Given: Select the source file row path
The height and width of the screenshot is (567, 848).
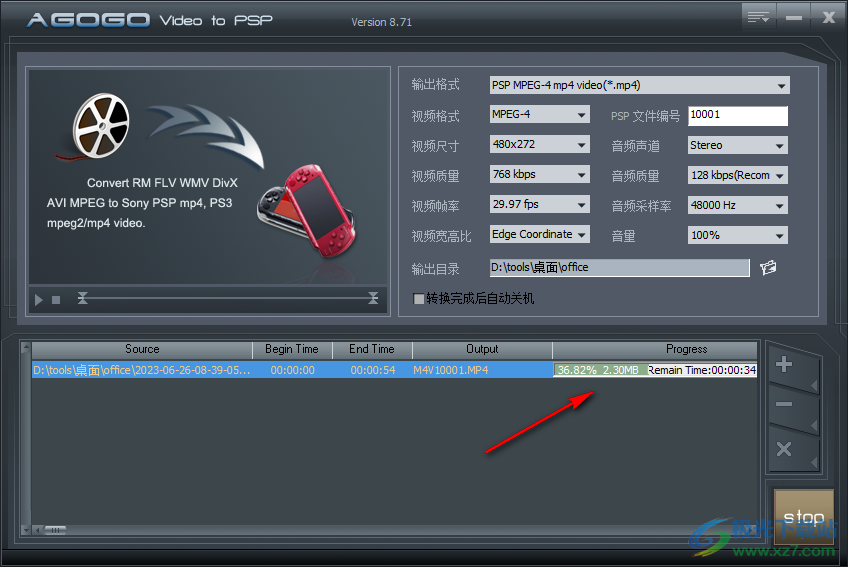Looking at the screenshot, I should point(142,370).
